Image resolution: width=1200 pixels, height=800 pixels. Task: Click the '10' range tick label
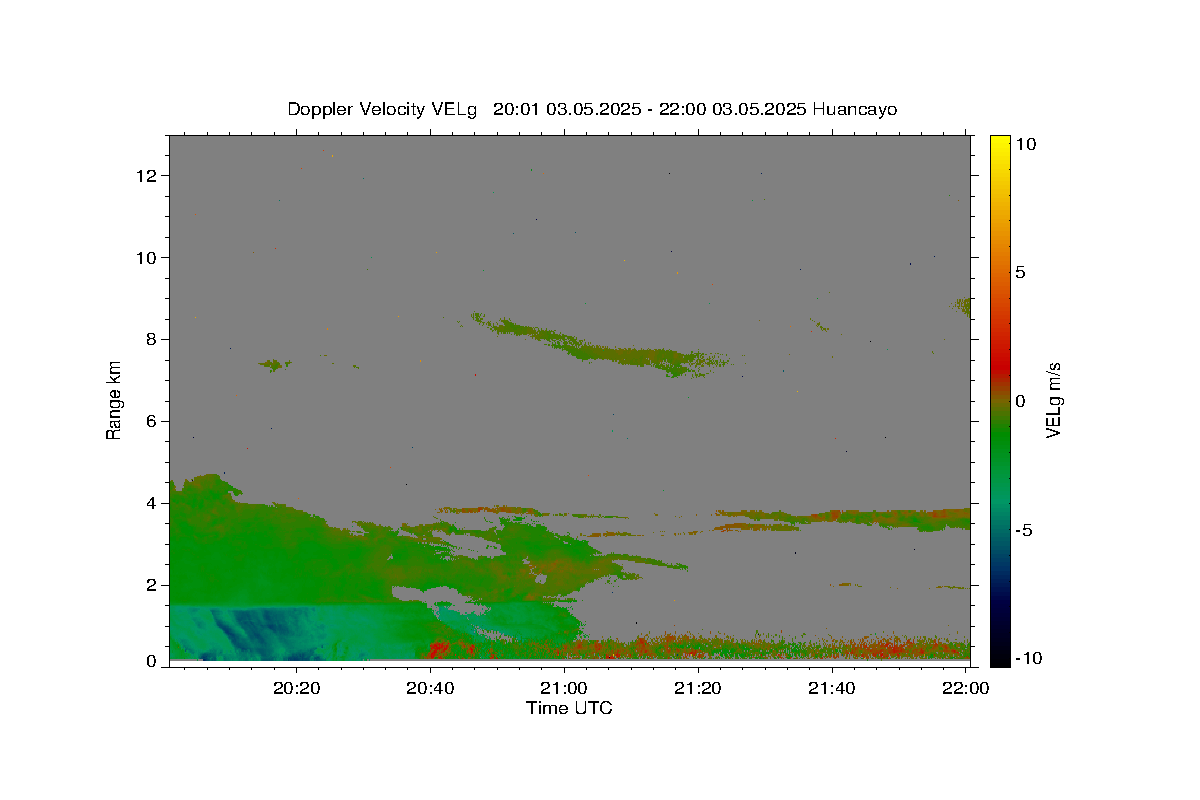point(149,258)
